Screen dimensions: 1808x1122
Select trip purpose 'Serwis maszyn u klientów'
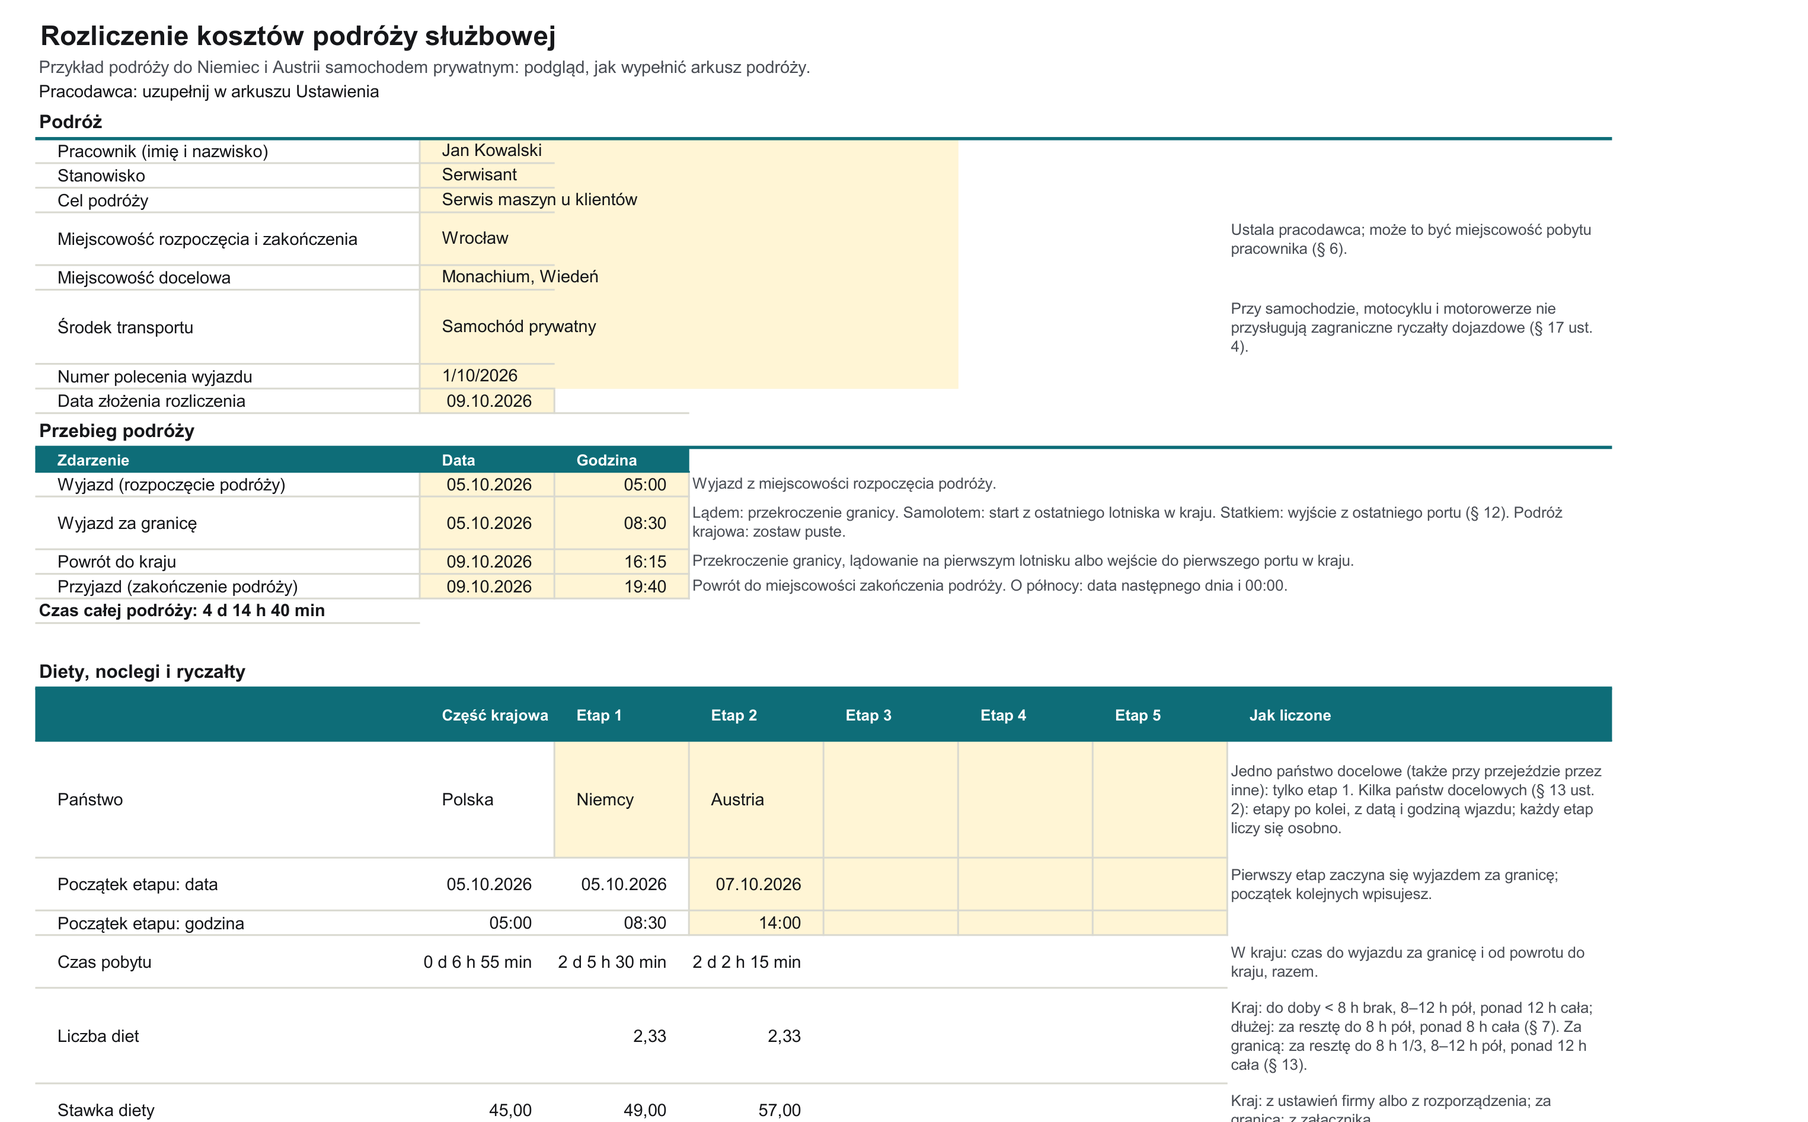click(688, 200)
